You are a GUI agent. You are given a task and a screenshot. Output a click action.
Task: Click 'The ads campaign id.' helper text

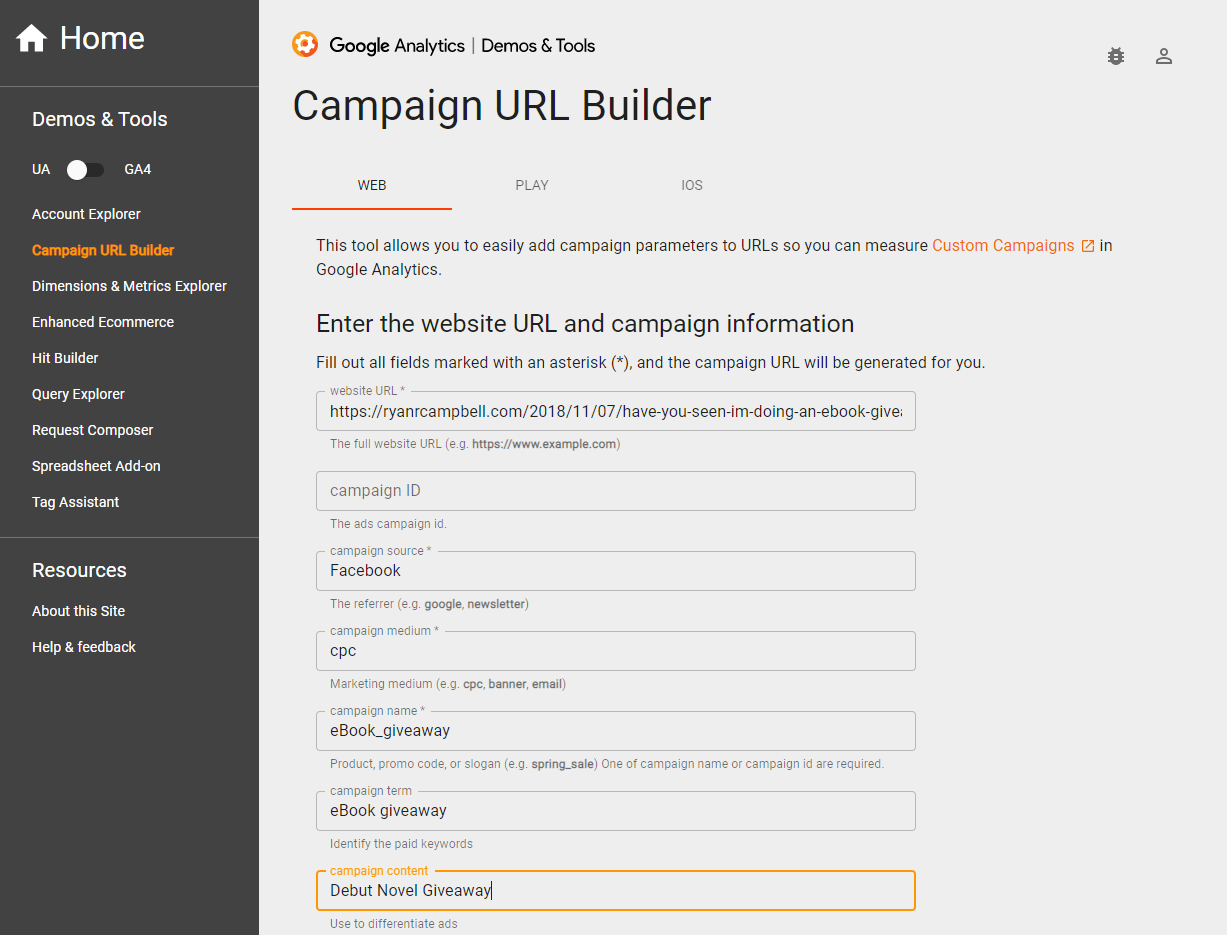[388, 524]
